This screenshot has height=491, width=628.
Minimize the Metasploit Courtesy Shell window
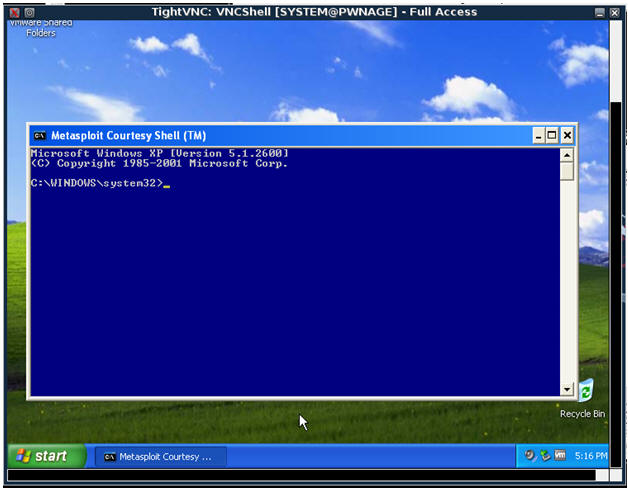[x=539, y=136]
